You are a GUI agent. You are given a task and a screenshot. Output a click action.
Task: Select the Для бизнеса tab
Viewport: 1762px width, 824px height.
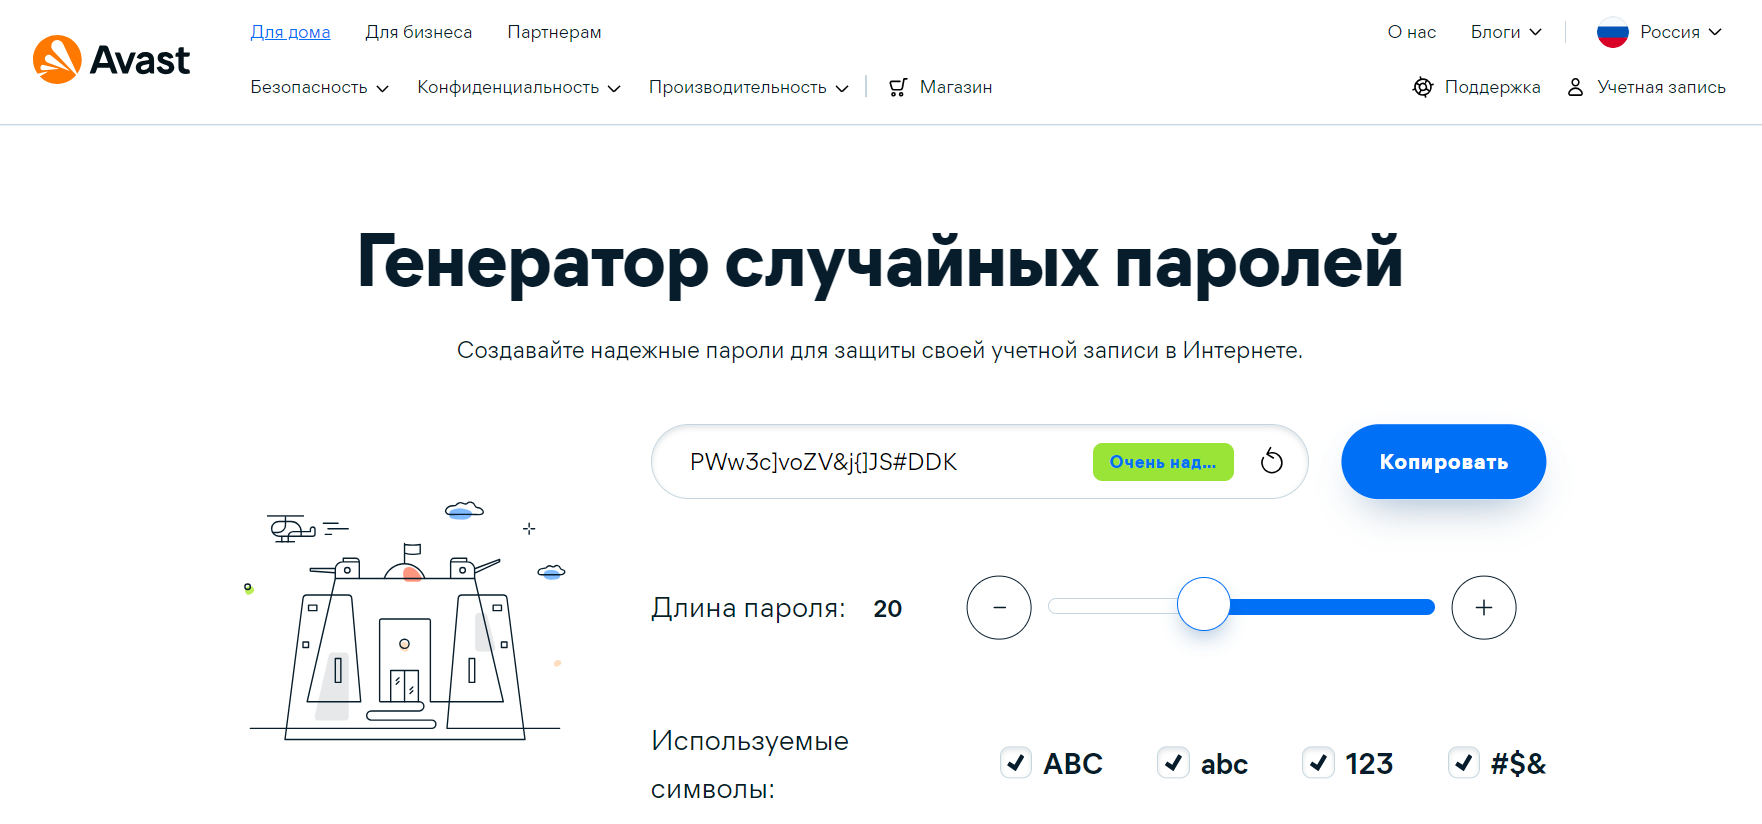pyautogui.click(x=418, y=32)
